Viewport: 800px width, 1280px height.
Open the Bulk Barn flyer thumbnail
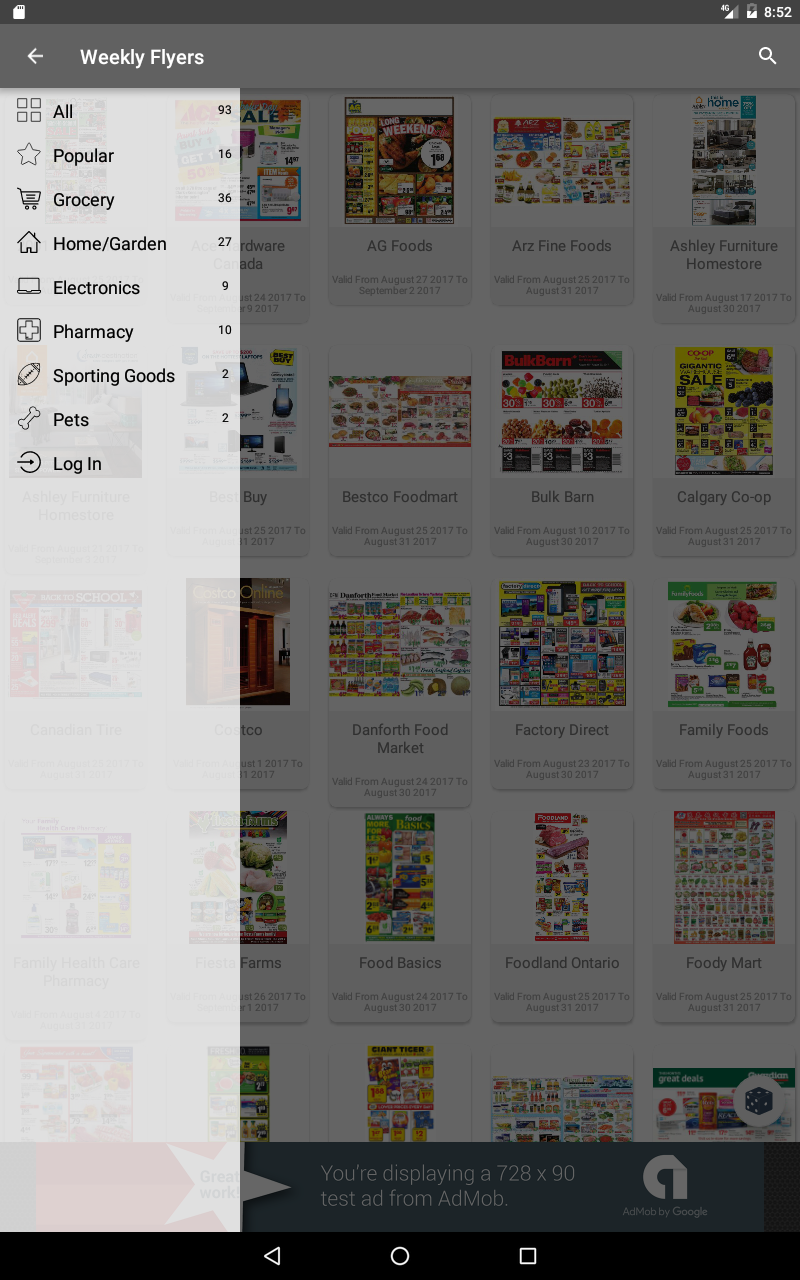point(562,412)
